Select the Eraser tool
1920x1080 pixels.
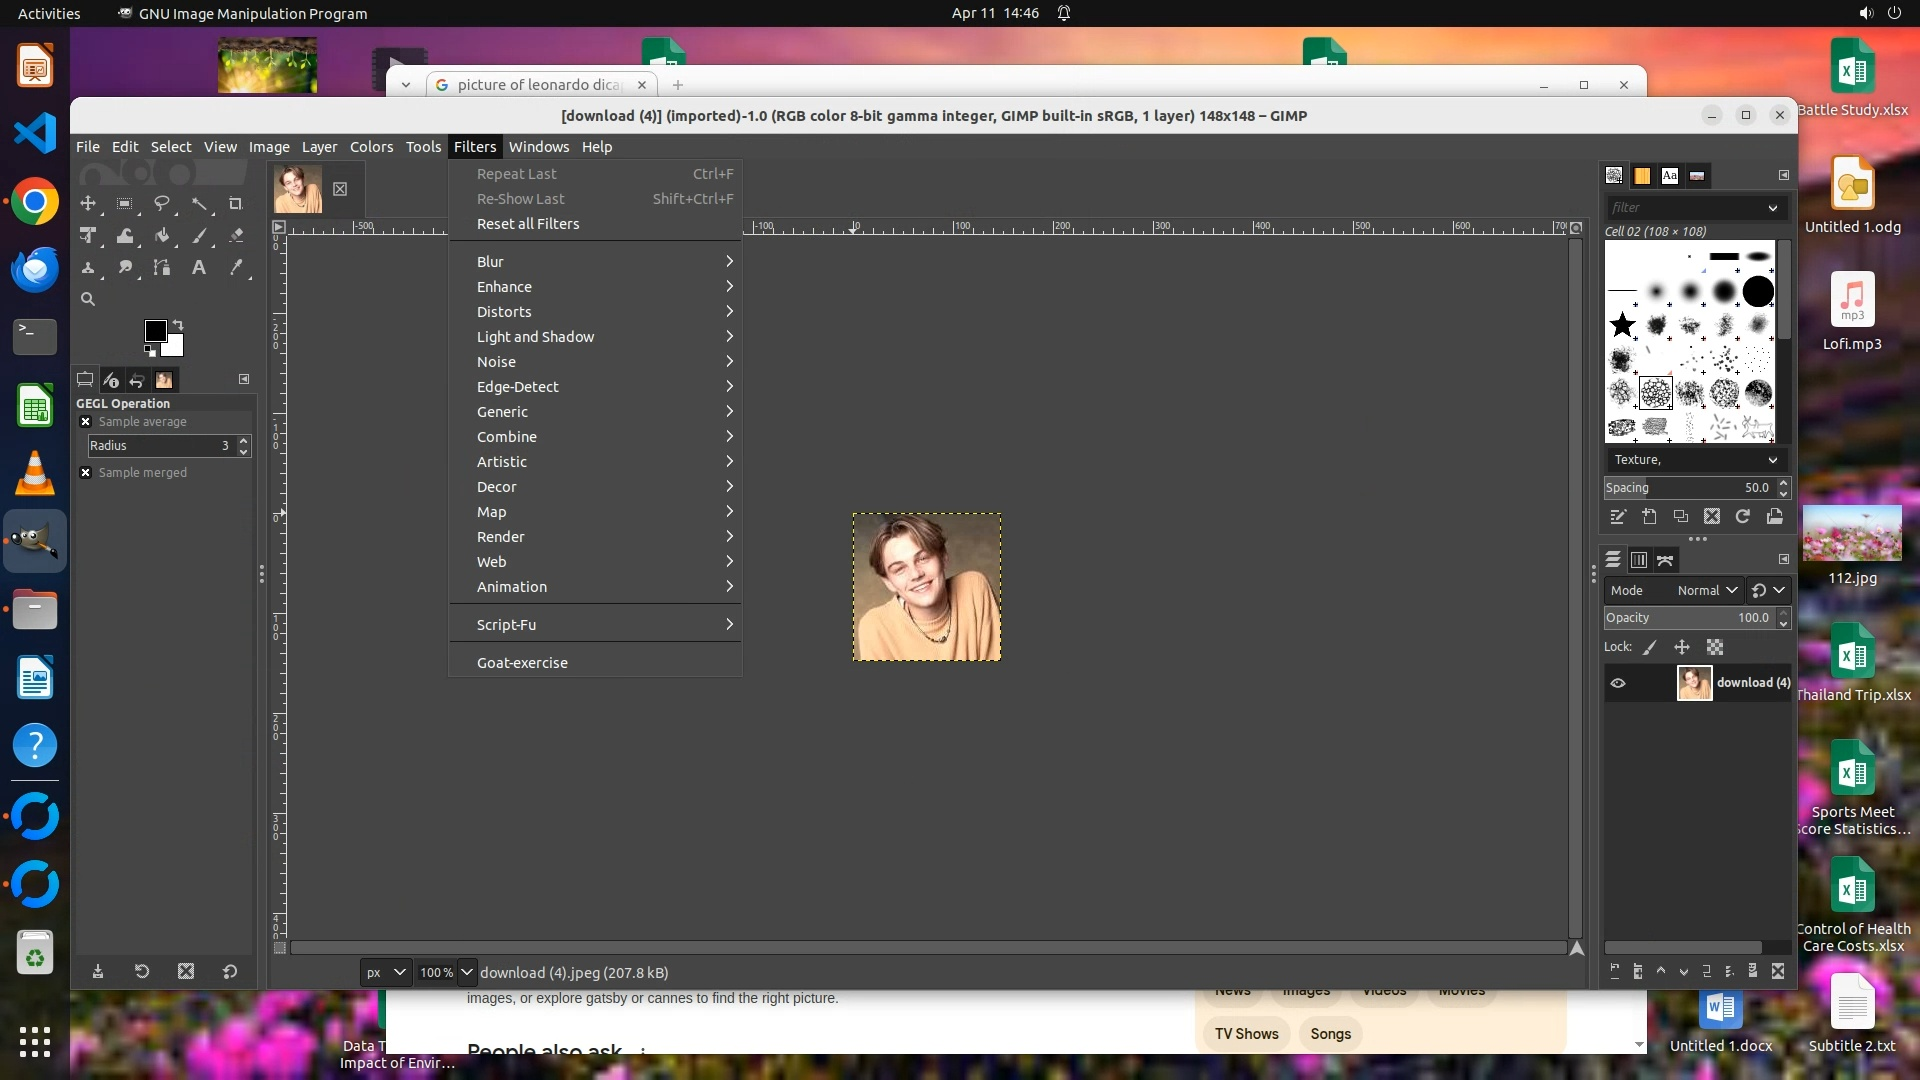(236, 236)
